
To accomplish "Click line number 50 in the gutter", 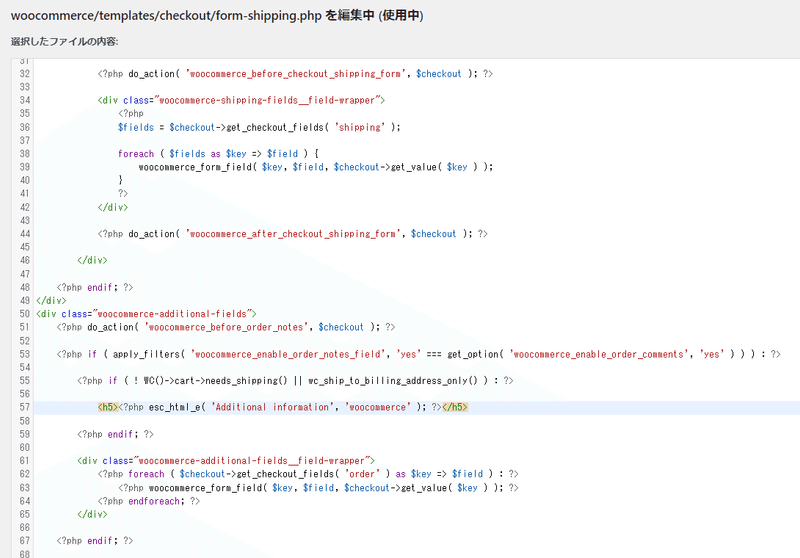I will (x=24, y=314).
